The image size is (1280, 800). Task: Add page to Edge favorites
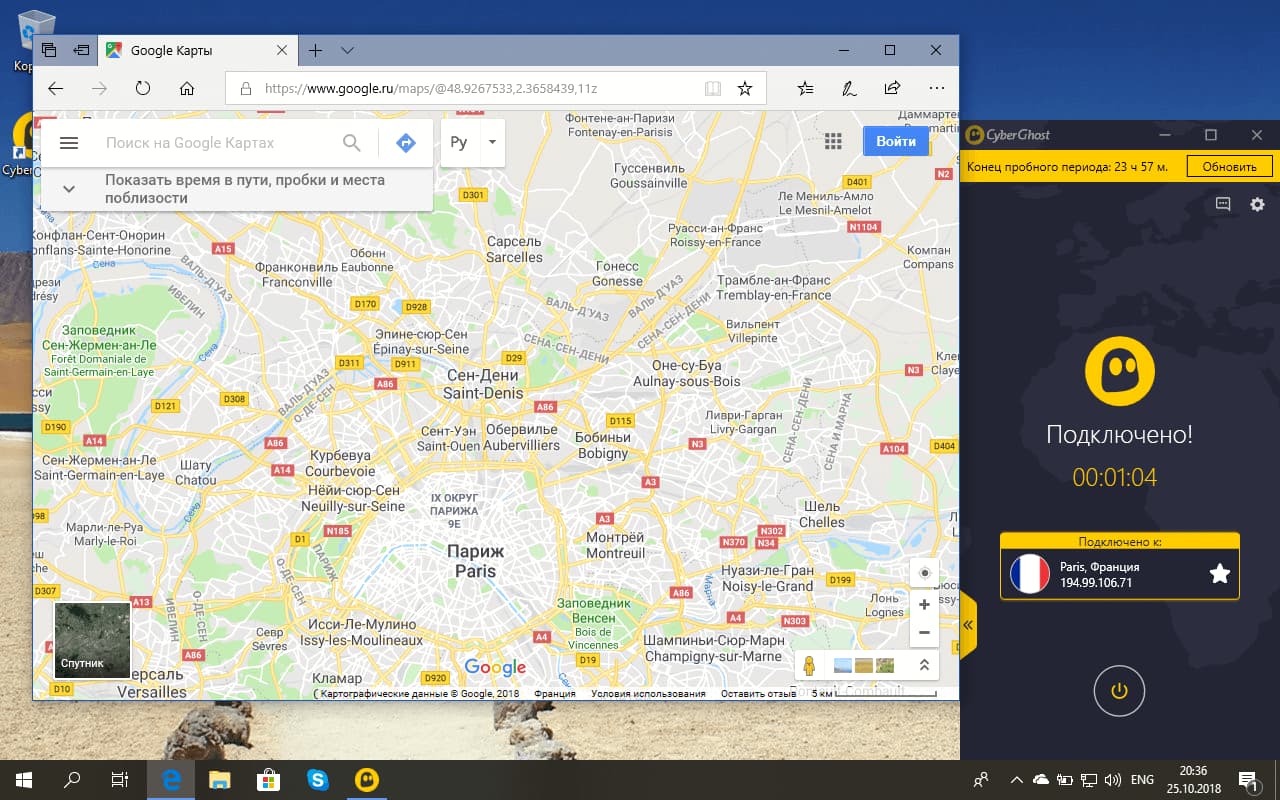(x=745, y=88)
